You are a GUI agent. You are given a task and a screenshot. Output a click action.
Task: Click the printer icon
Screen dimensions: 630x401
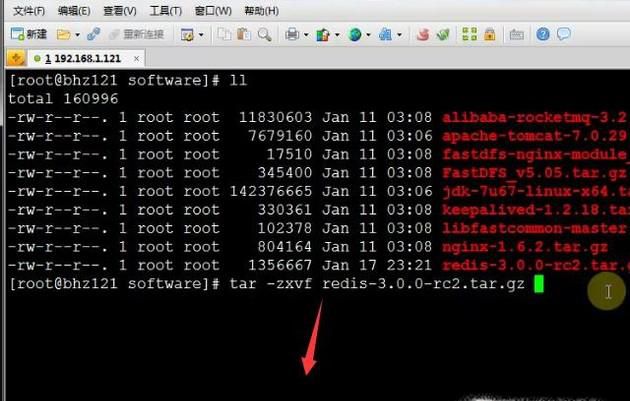pyautogui.click(x=292, y=35)
